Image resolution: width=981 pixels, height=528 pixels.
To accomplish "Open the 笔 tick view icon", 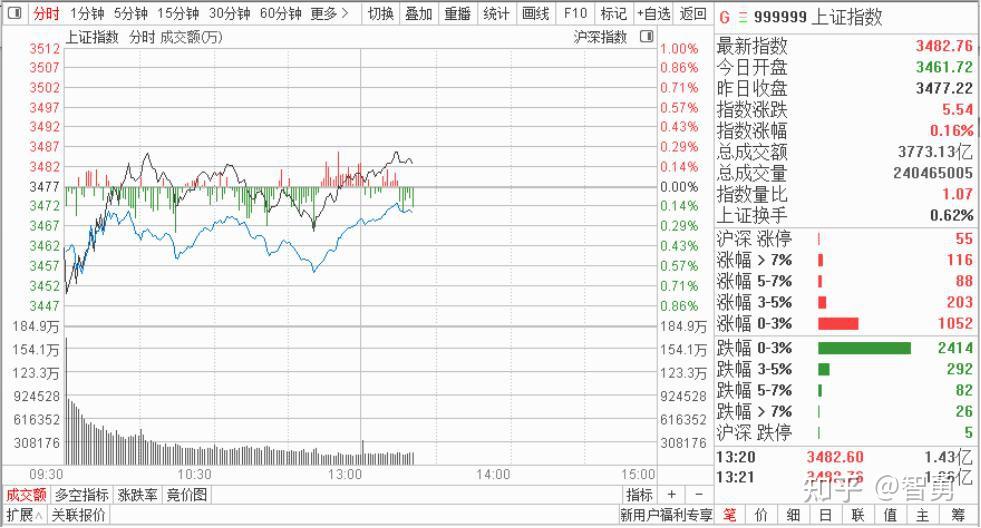I will click(730, 516).
